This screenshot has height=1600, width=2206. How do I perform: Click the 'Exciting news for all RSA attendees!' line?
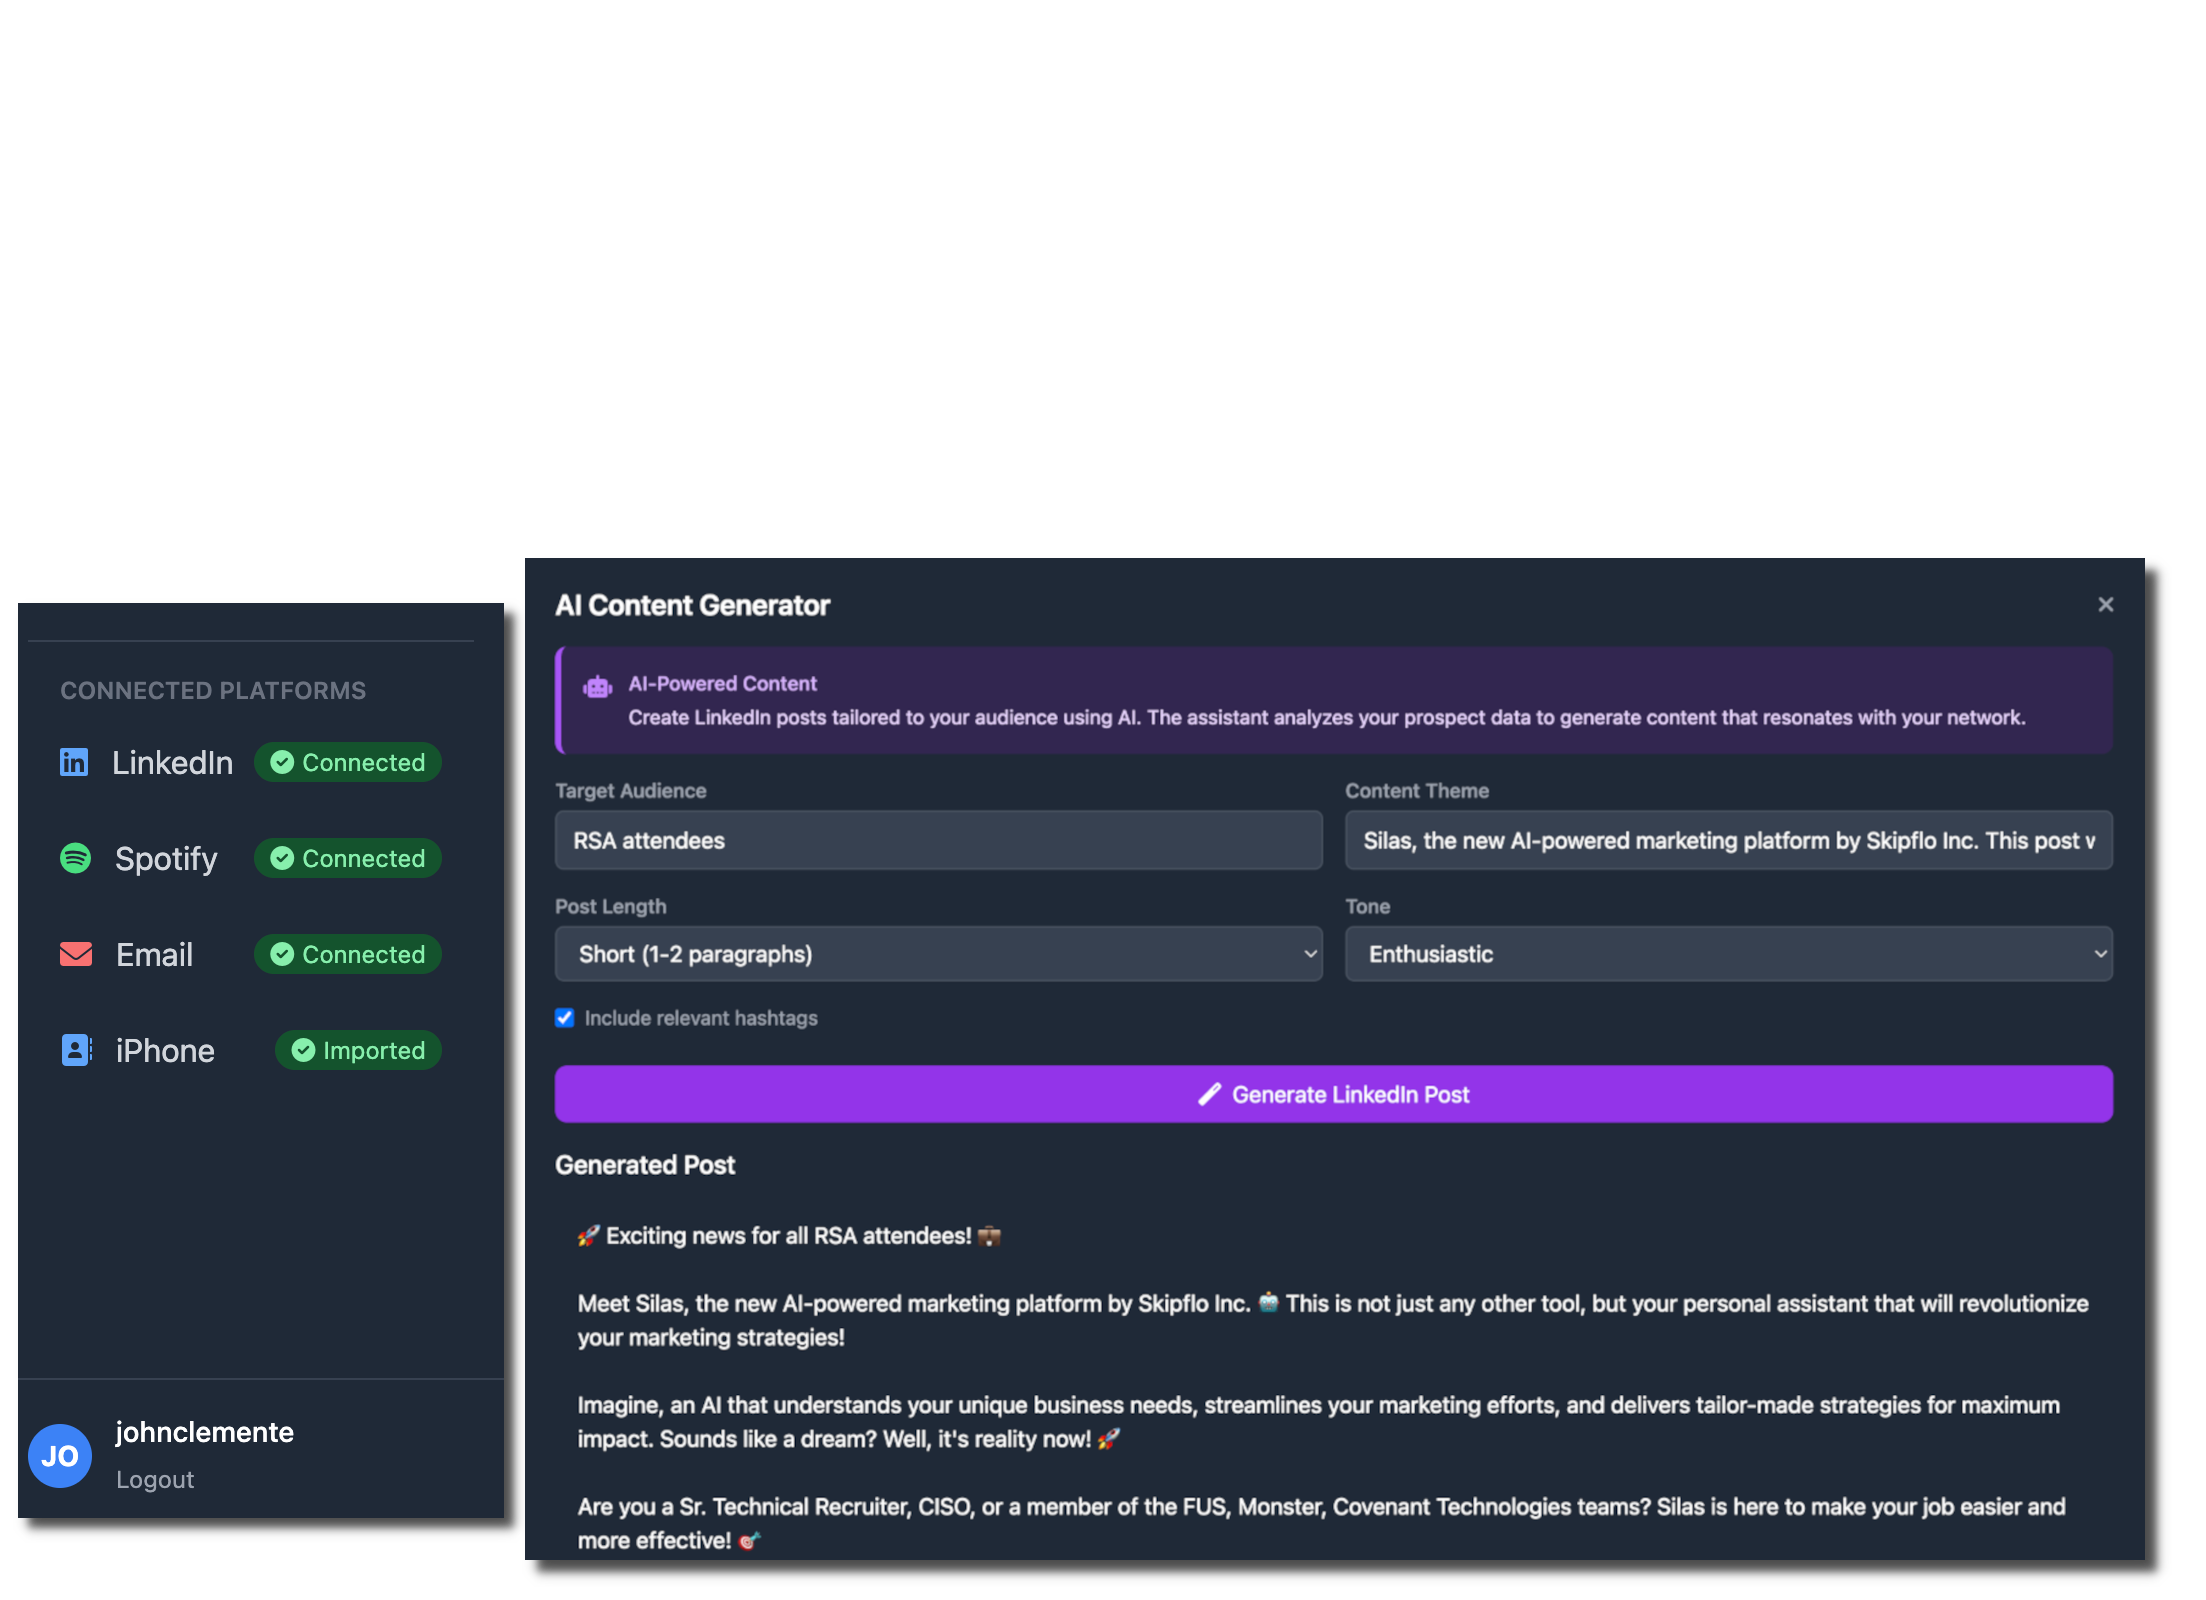coord(789,1236)
